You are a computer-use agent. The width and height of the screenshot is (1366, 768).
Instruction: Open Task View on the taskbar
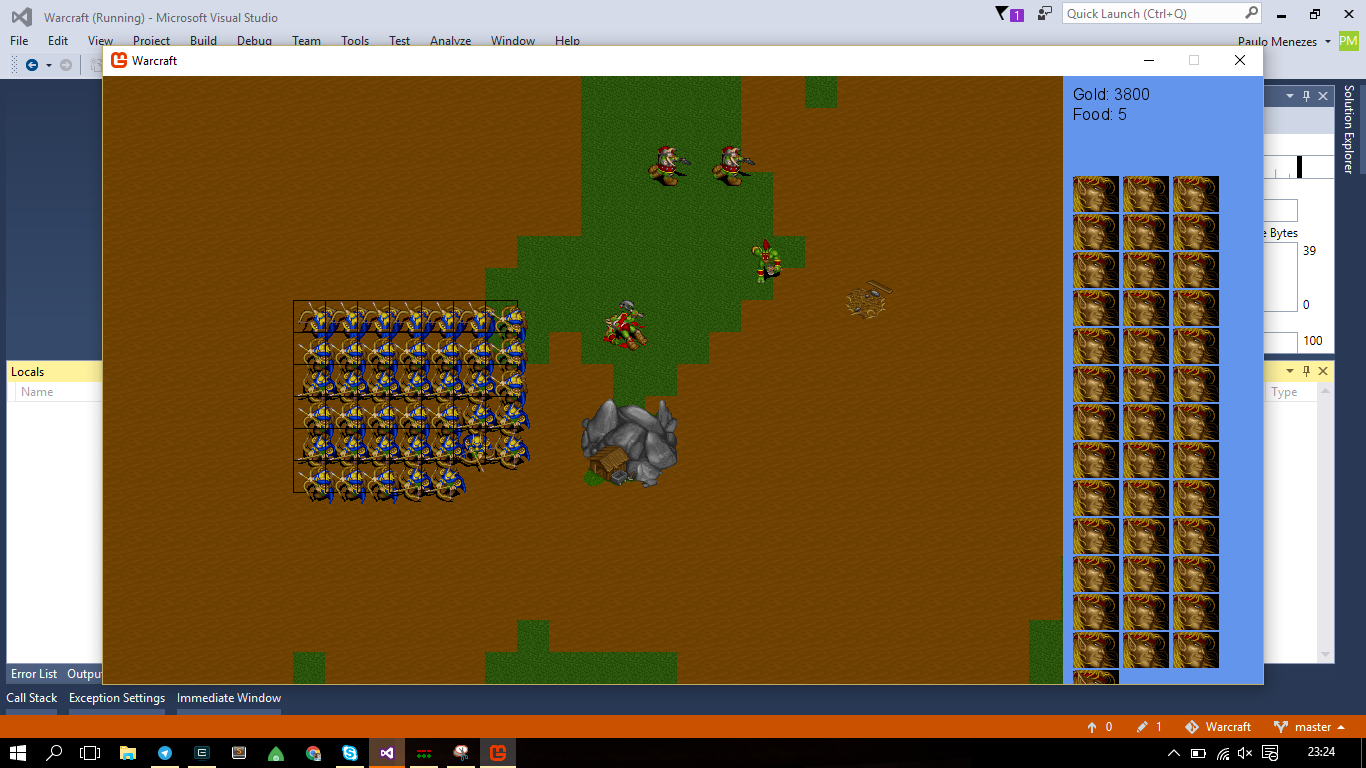click(x=90, y=752)
